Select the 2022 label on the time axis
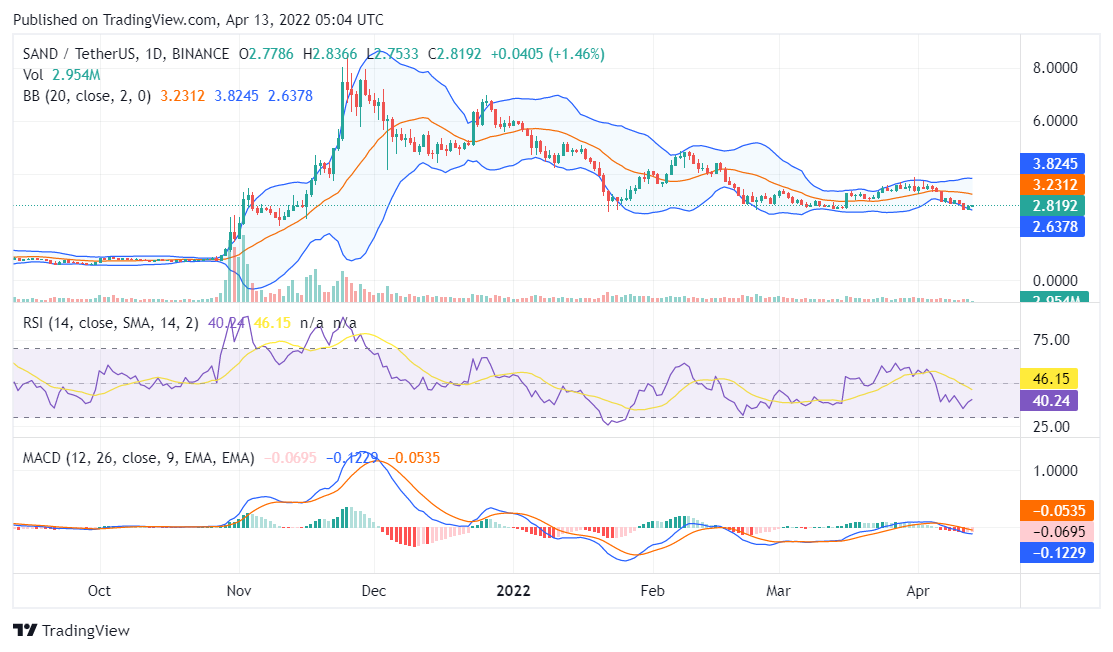 pos(513,591)
